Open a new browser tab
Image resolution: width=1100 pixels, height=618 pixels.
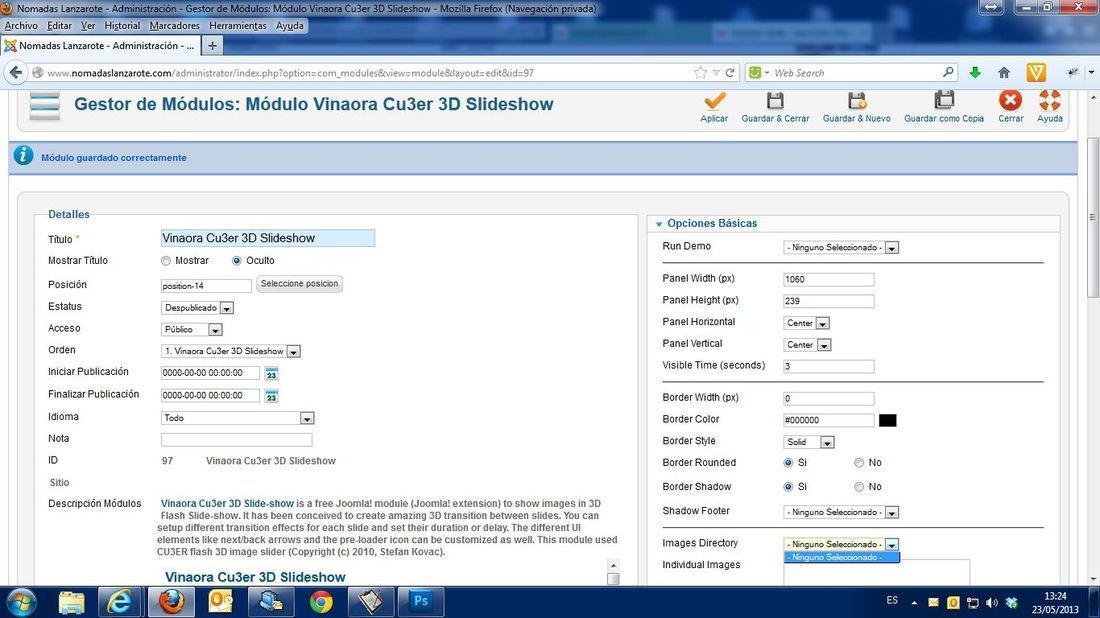212,46
